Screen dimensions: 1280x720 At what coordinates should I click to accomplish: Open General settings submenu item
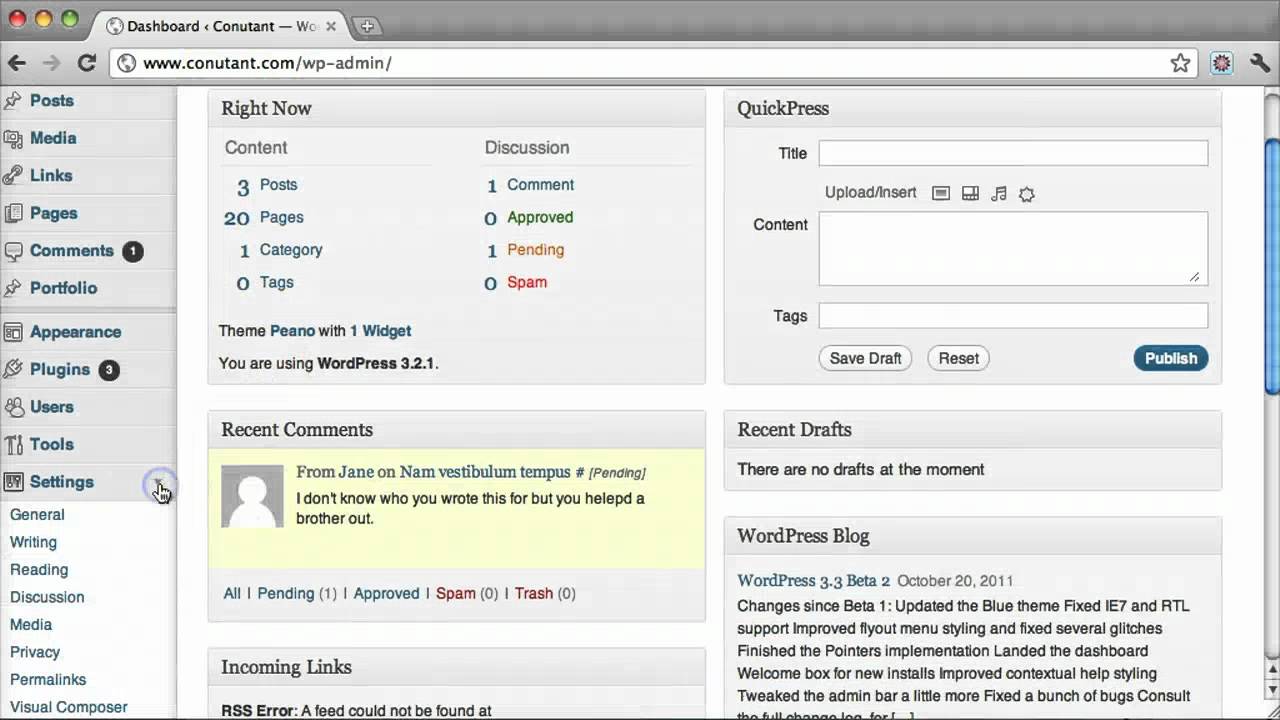(37, 514)
